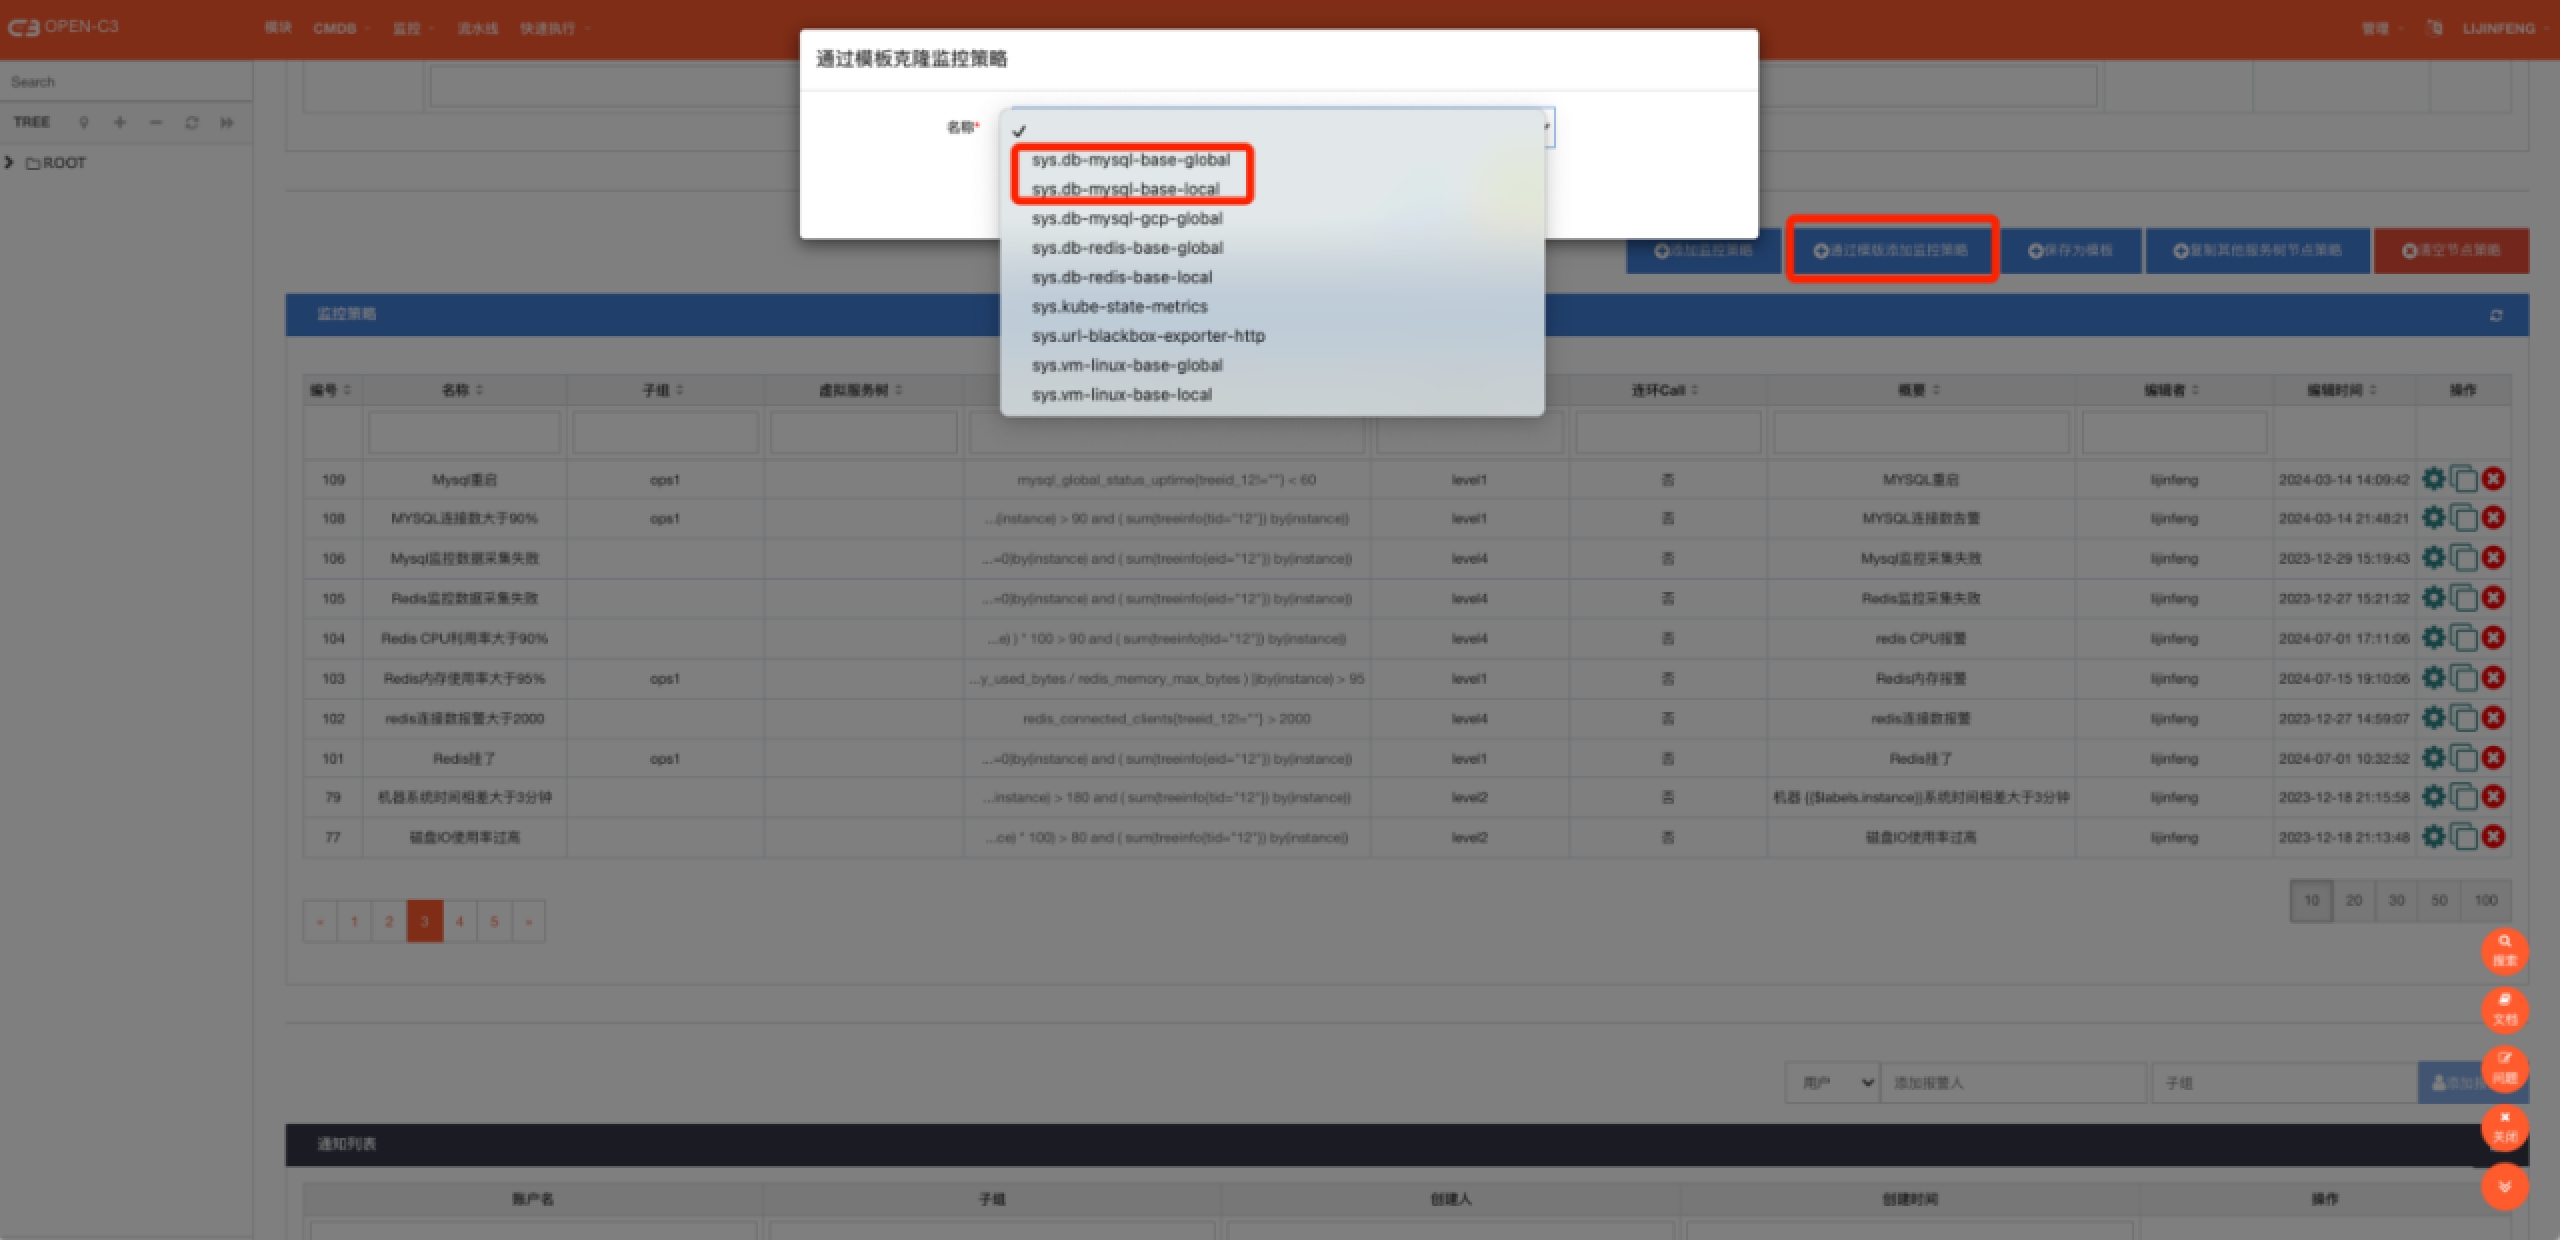Click the orange 搜索 floating button
Viewport: 2560px width, 1240px height.
click(x=2504, y=950)
